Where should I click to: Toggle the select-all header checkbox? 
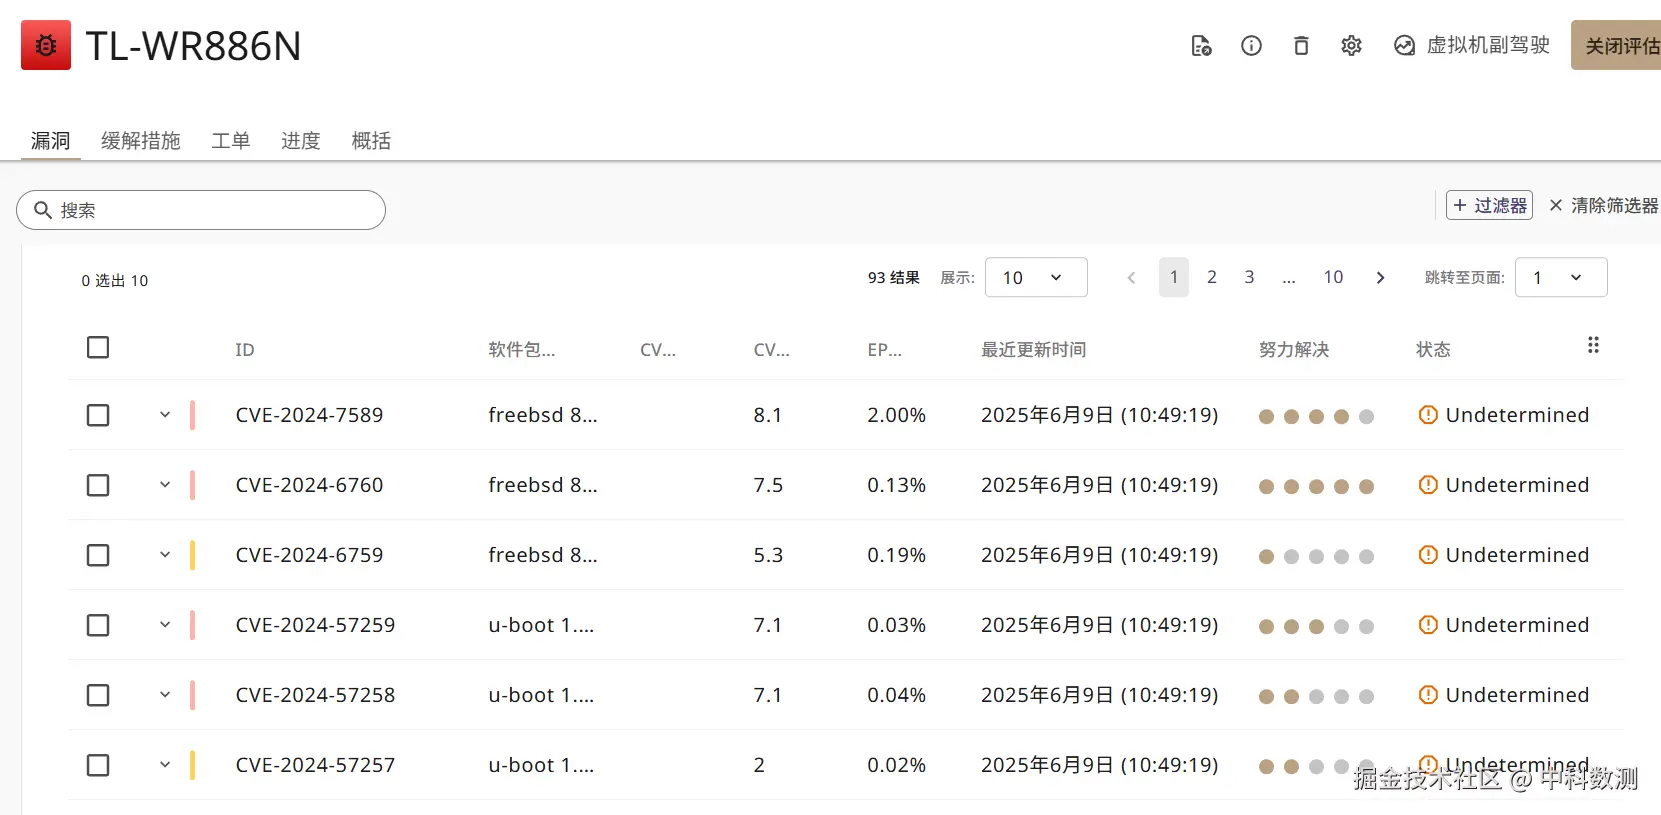pyautogui.click(x=98, y=347)
